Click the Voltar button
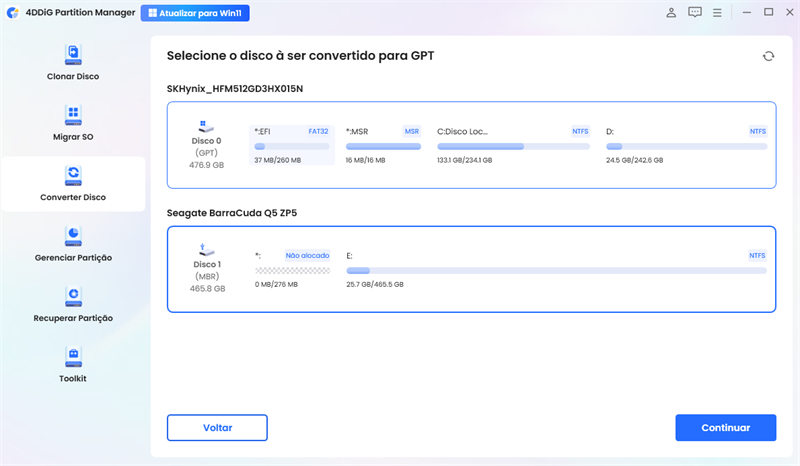Image resolution: width=800 pixels, height=466 pixels. [217, 428]
